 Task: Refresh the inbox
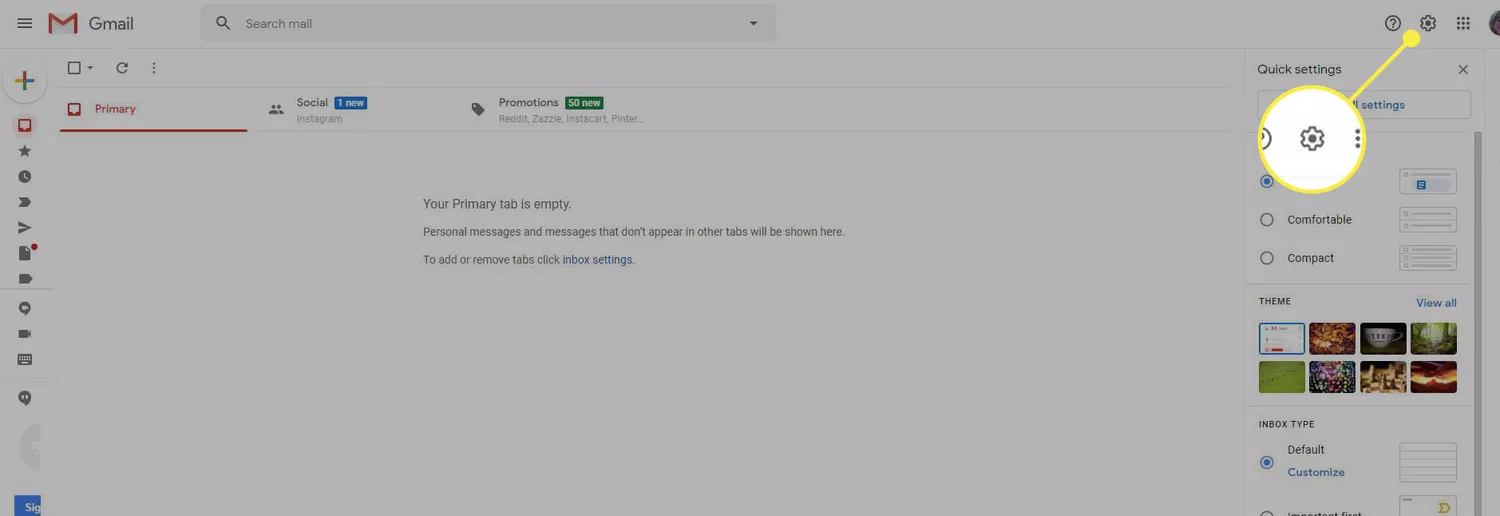click(x=122, y=68)
